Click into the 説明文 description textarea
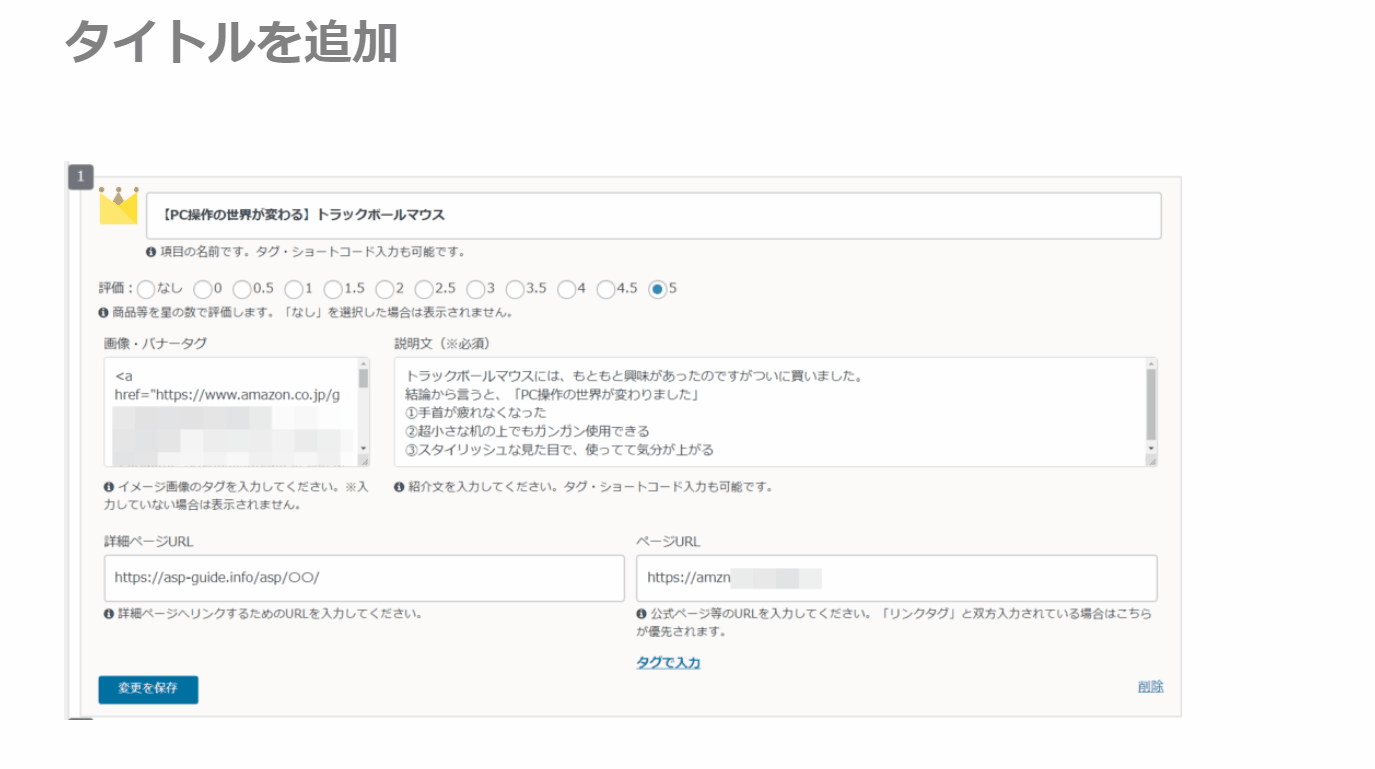 coord(768,411)
